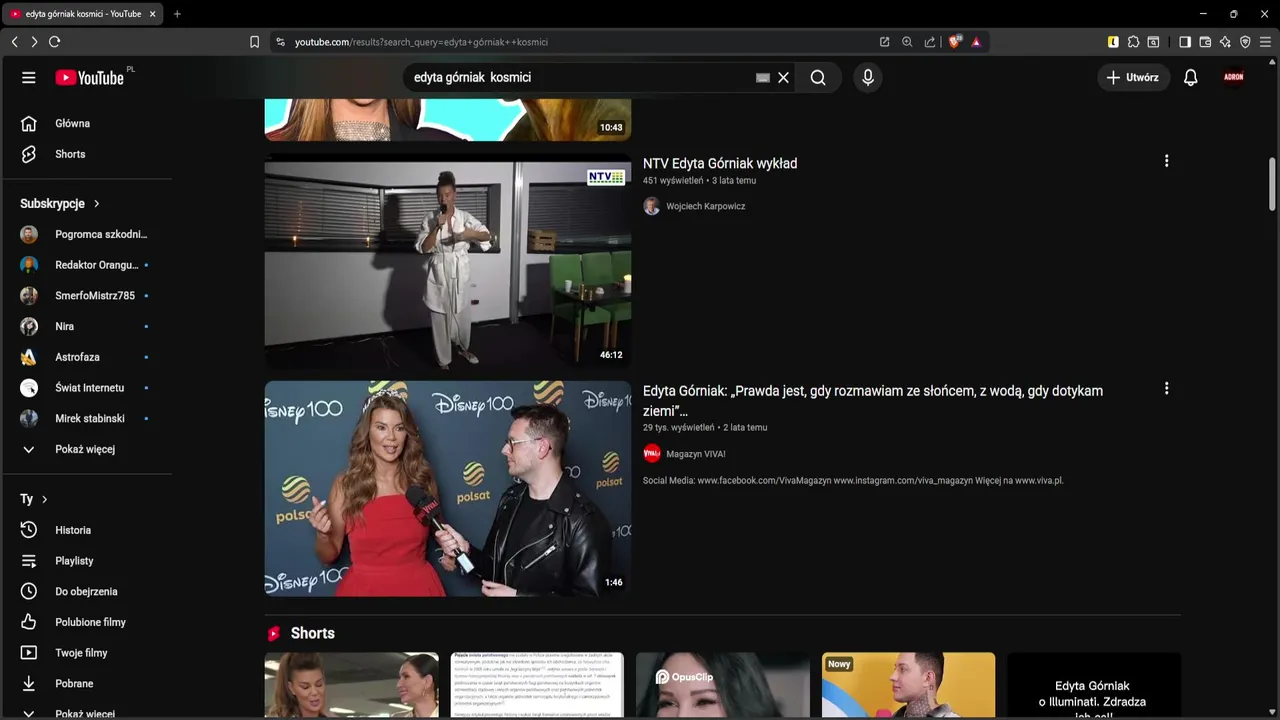Open the Disney100 interview thumbnail

(448, 489)
